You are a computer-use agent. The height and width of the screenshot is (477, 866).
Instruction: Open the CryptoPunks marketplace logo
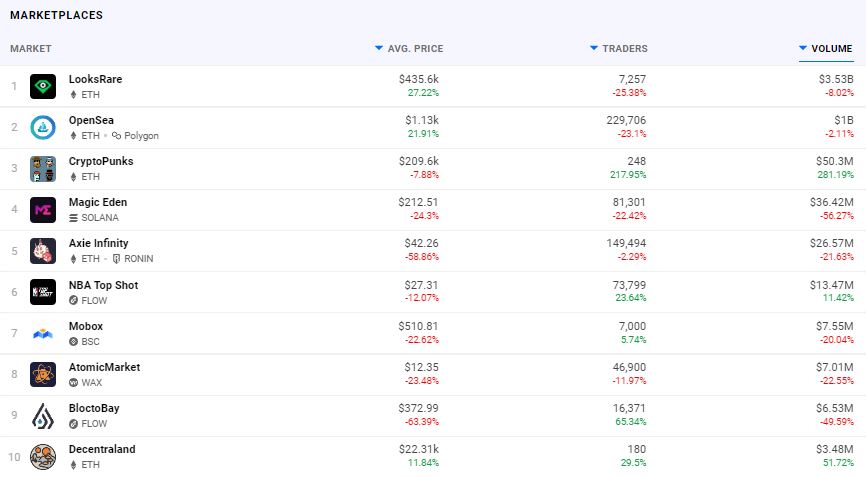[x=43, y=168]
